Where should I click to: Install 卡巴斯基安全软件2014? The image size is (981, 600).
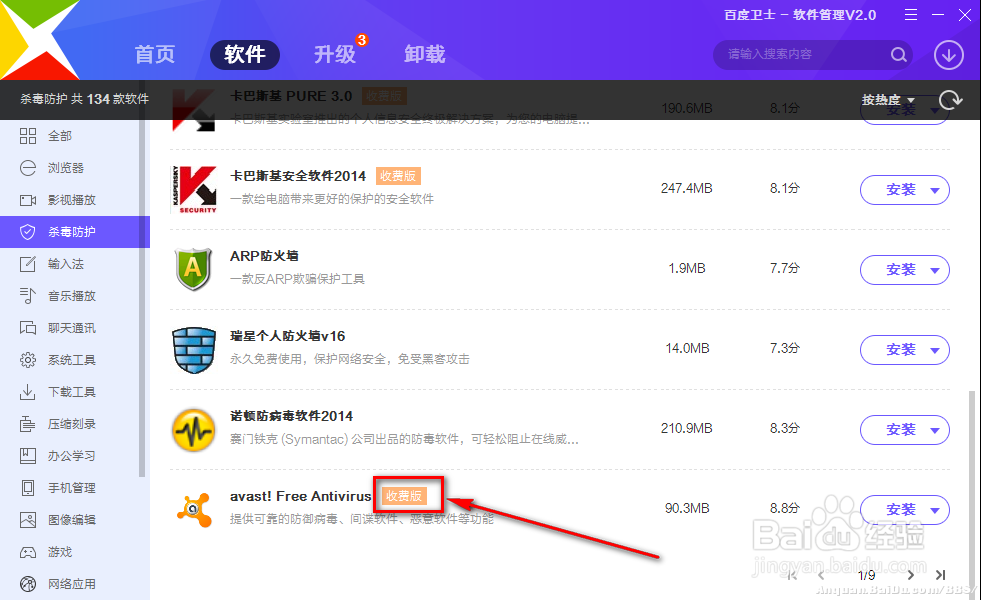tap(901, 190)
